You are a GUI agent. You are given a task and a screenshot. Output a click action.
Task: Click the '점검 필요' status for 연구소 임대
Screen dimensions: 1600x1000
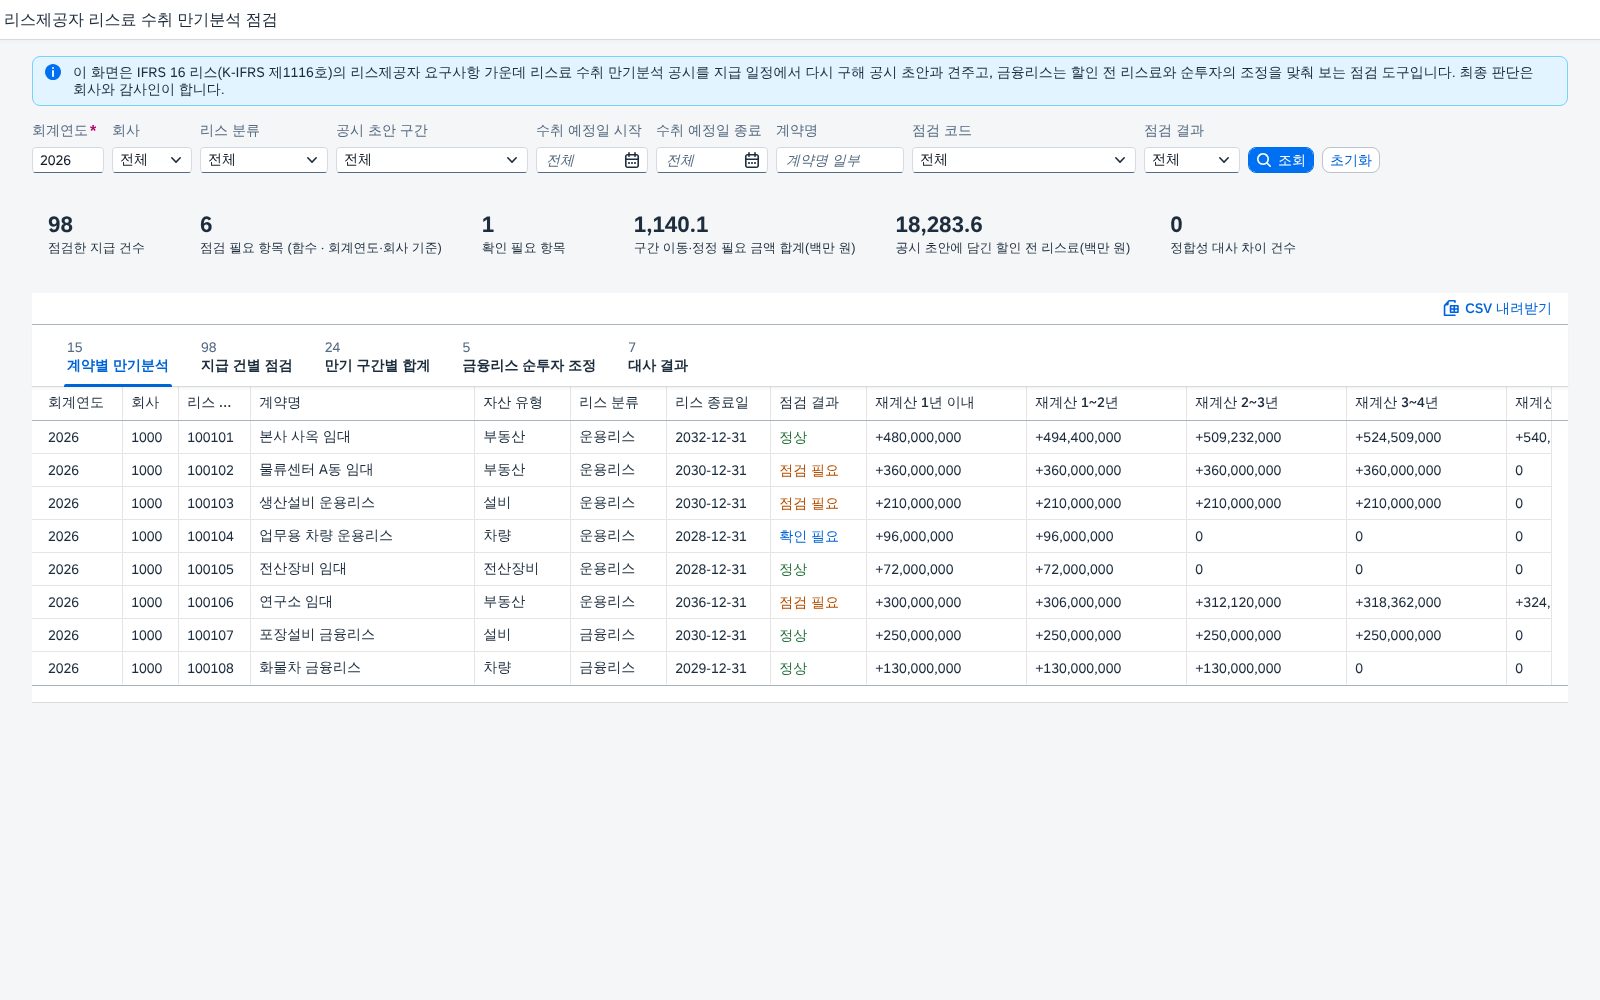coord(809,602)
